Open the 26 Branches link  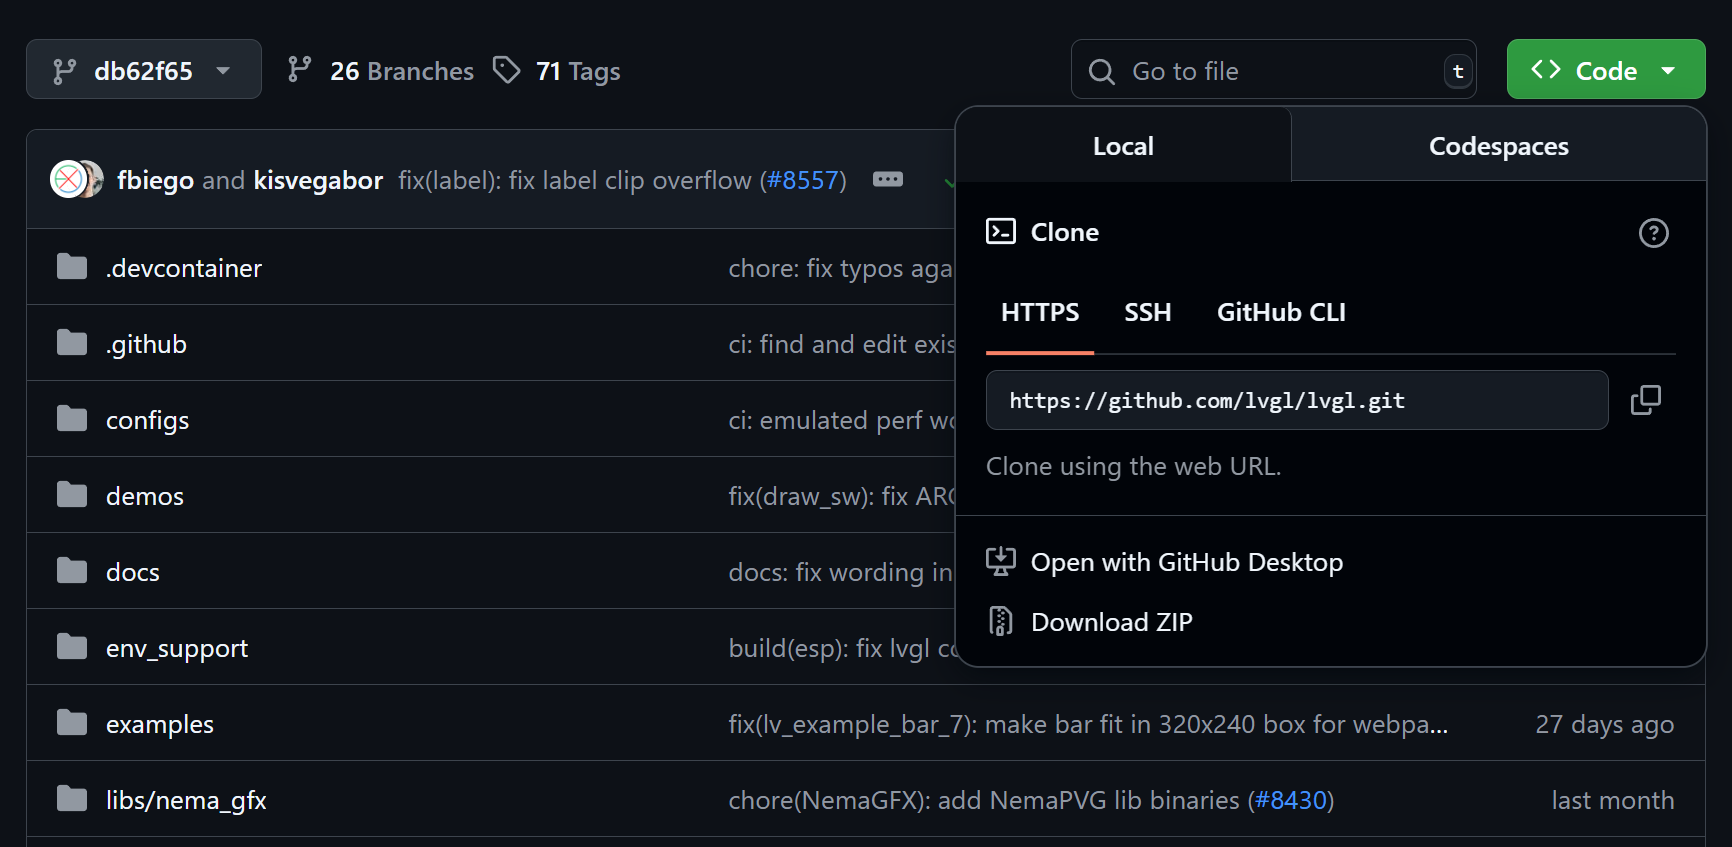point(380,71)
